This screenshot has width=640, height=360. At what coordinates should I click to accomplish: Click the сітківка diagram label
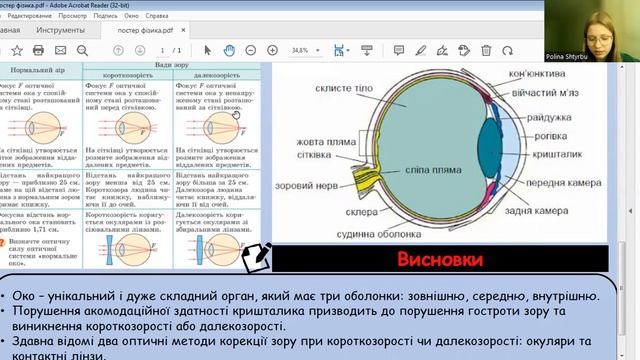click(314, 155)
